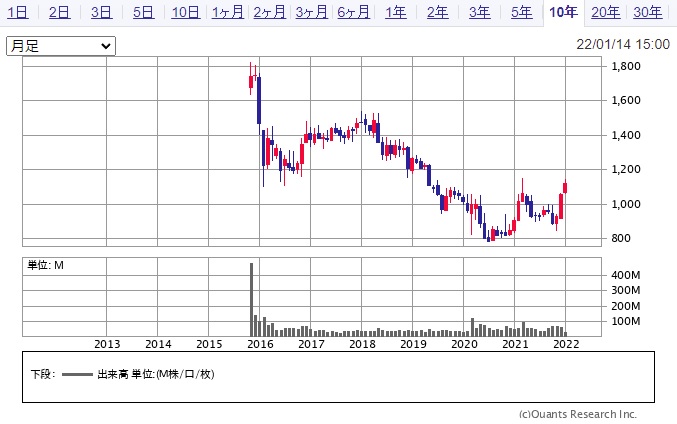Click the 800 price axis label

tap(621, 238)
